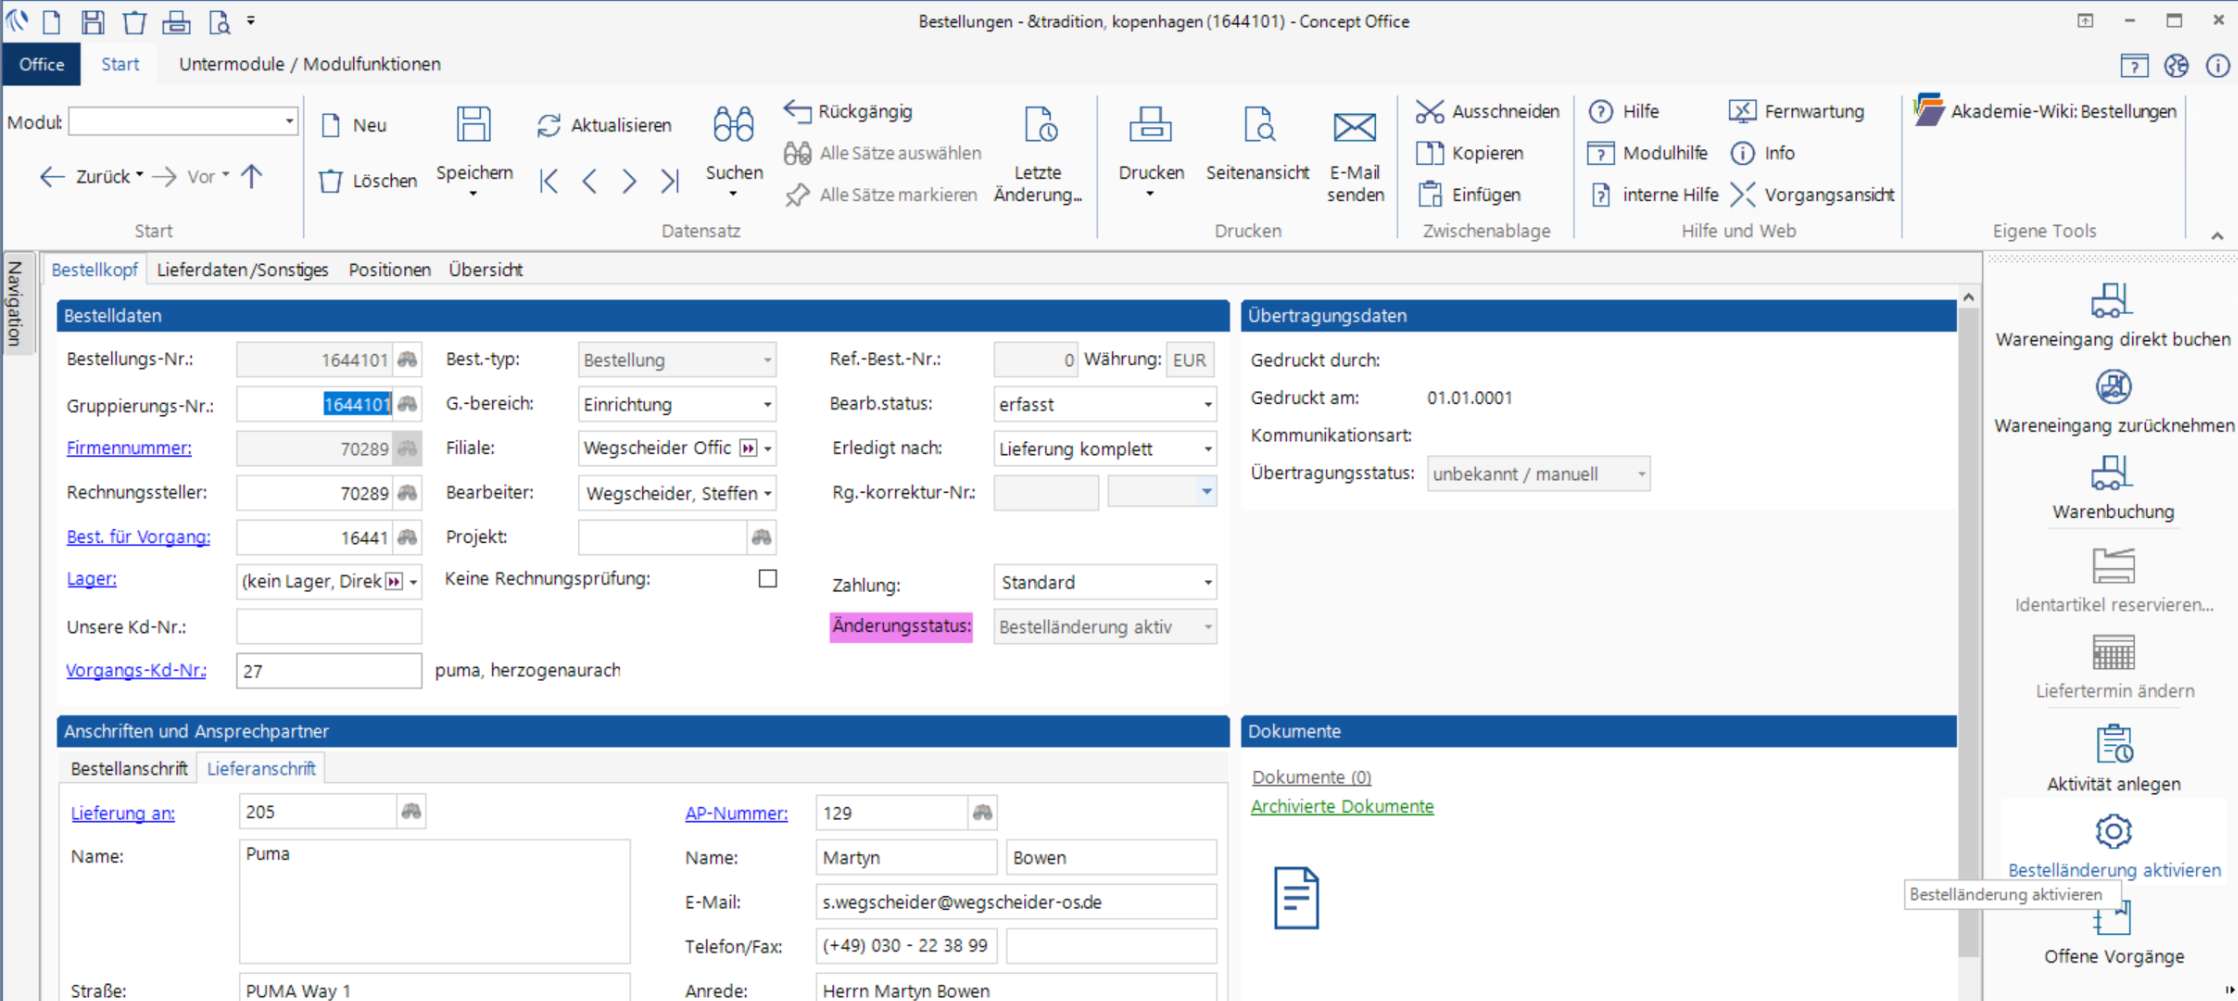Open the Office menu tab
This screenshot has width=2238, height=1001.
[41, 64]
